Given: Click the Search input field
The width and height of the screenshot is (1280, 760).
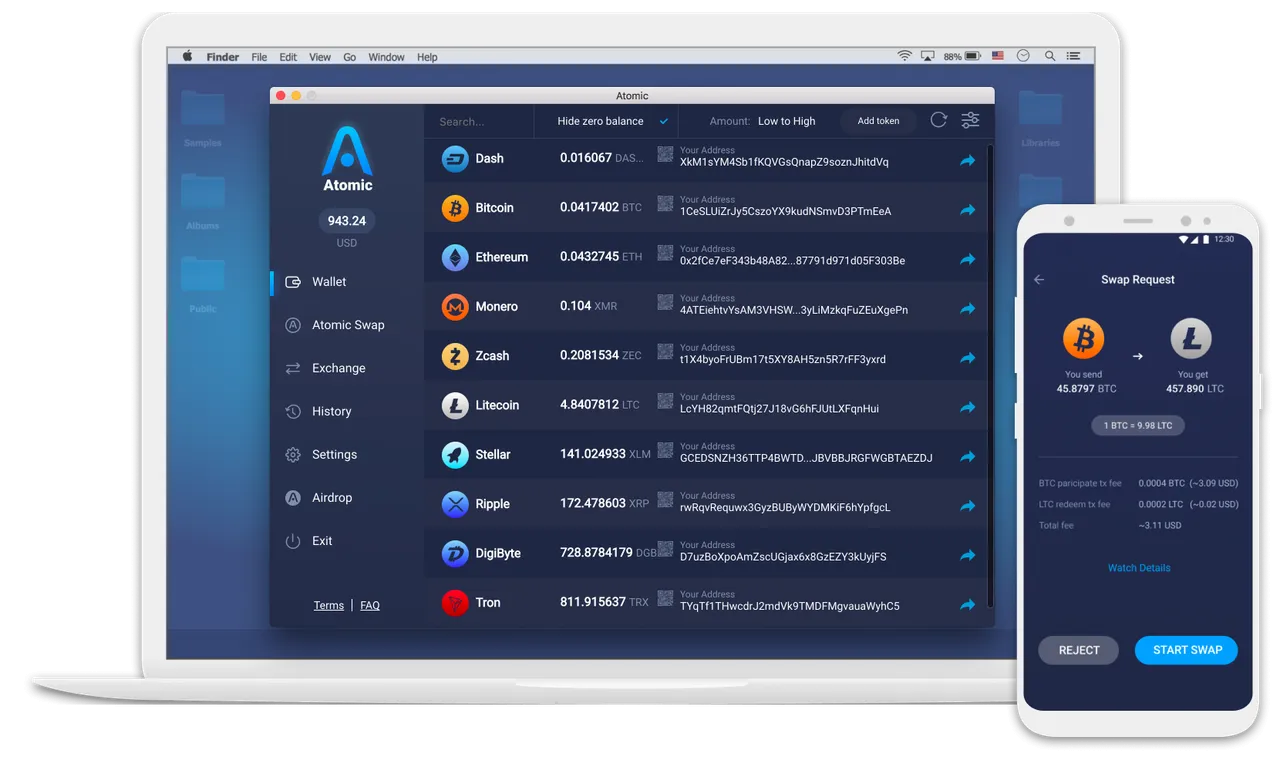Looking at the screenshot, I should (x=478, y=121).
